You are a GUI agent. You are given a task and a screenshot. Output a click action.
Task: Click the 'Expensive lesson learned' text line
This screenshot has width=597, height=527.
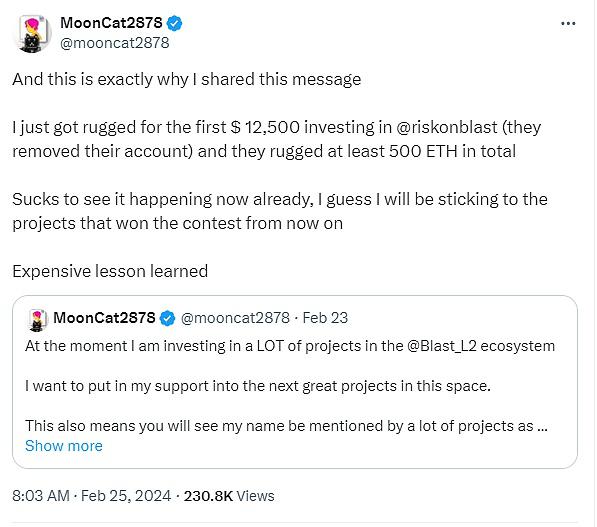pyautogui.click(x=110, y=271)
